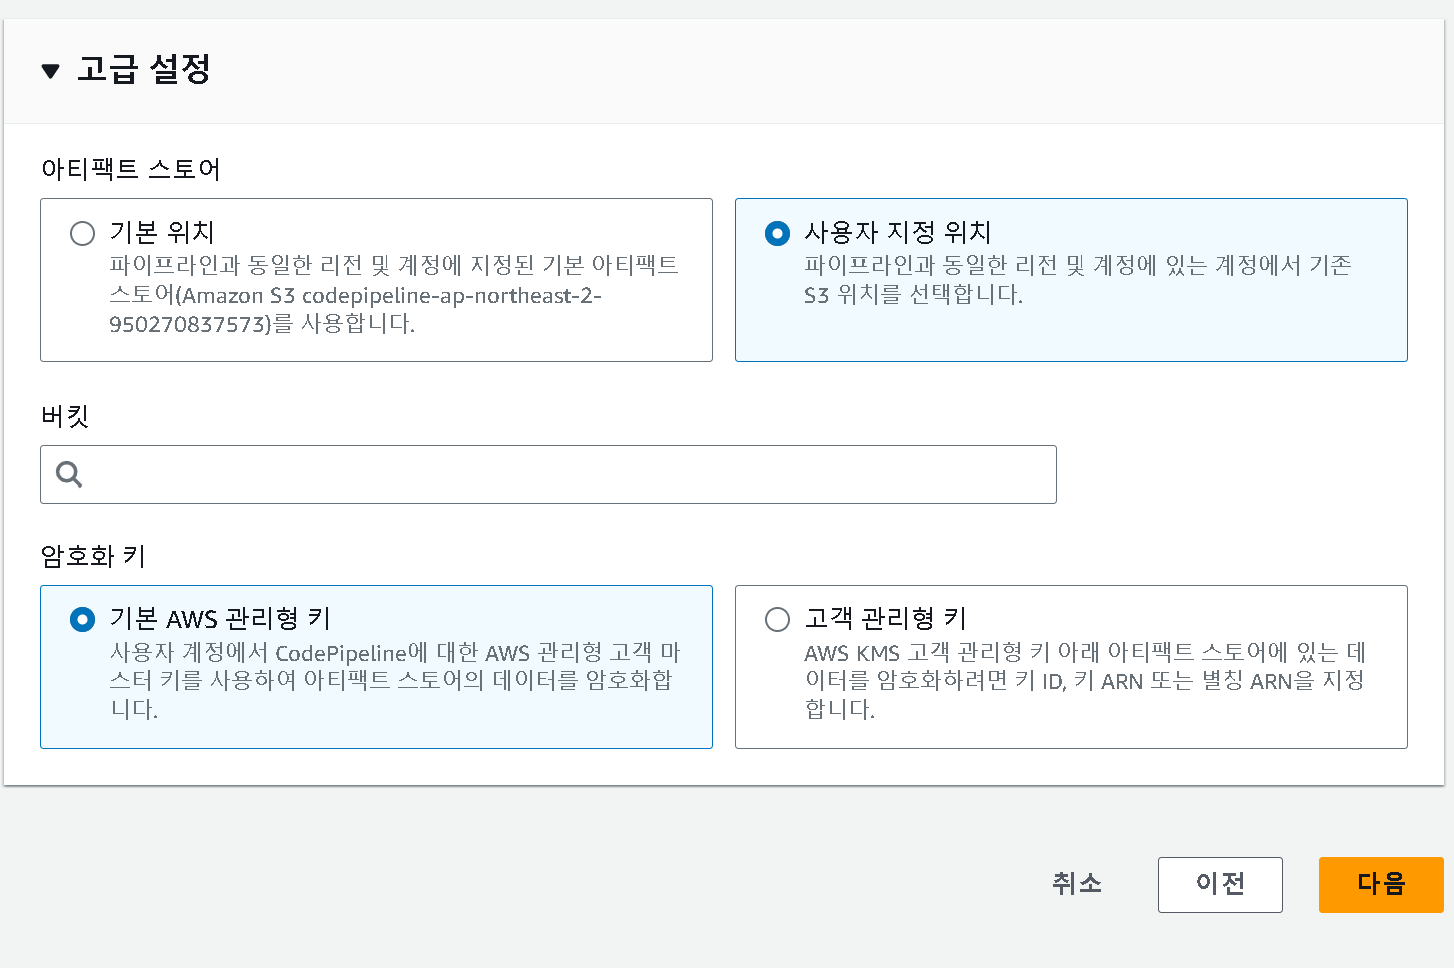This screenshot has width=1454, height=968.
Task: Click the S3 위치 description under 사용자 지정 위치
Action: coord(1078,279)
